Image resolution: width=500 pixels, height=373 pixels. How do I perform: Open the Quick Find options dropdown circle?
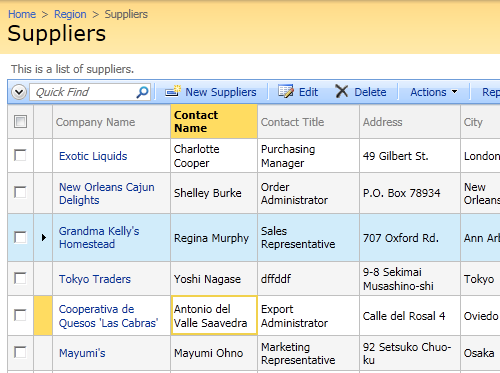pyautogui.click(x=19, y=92)
